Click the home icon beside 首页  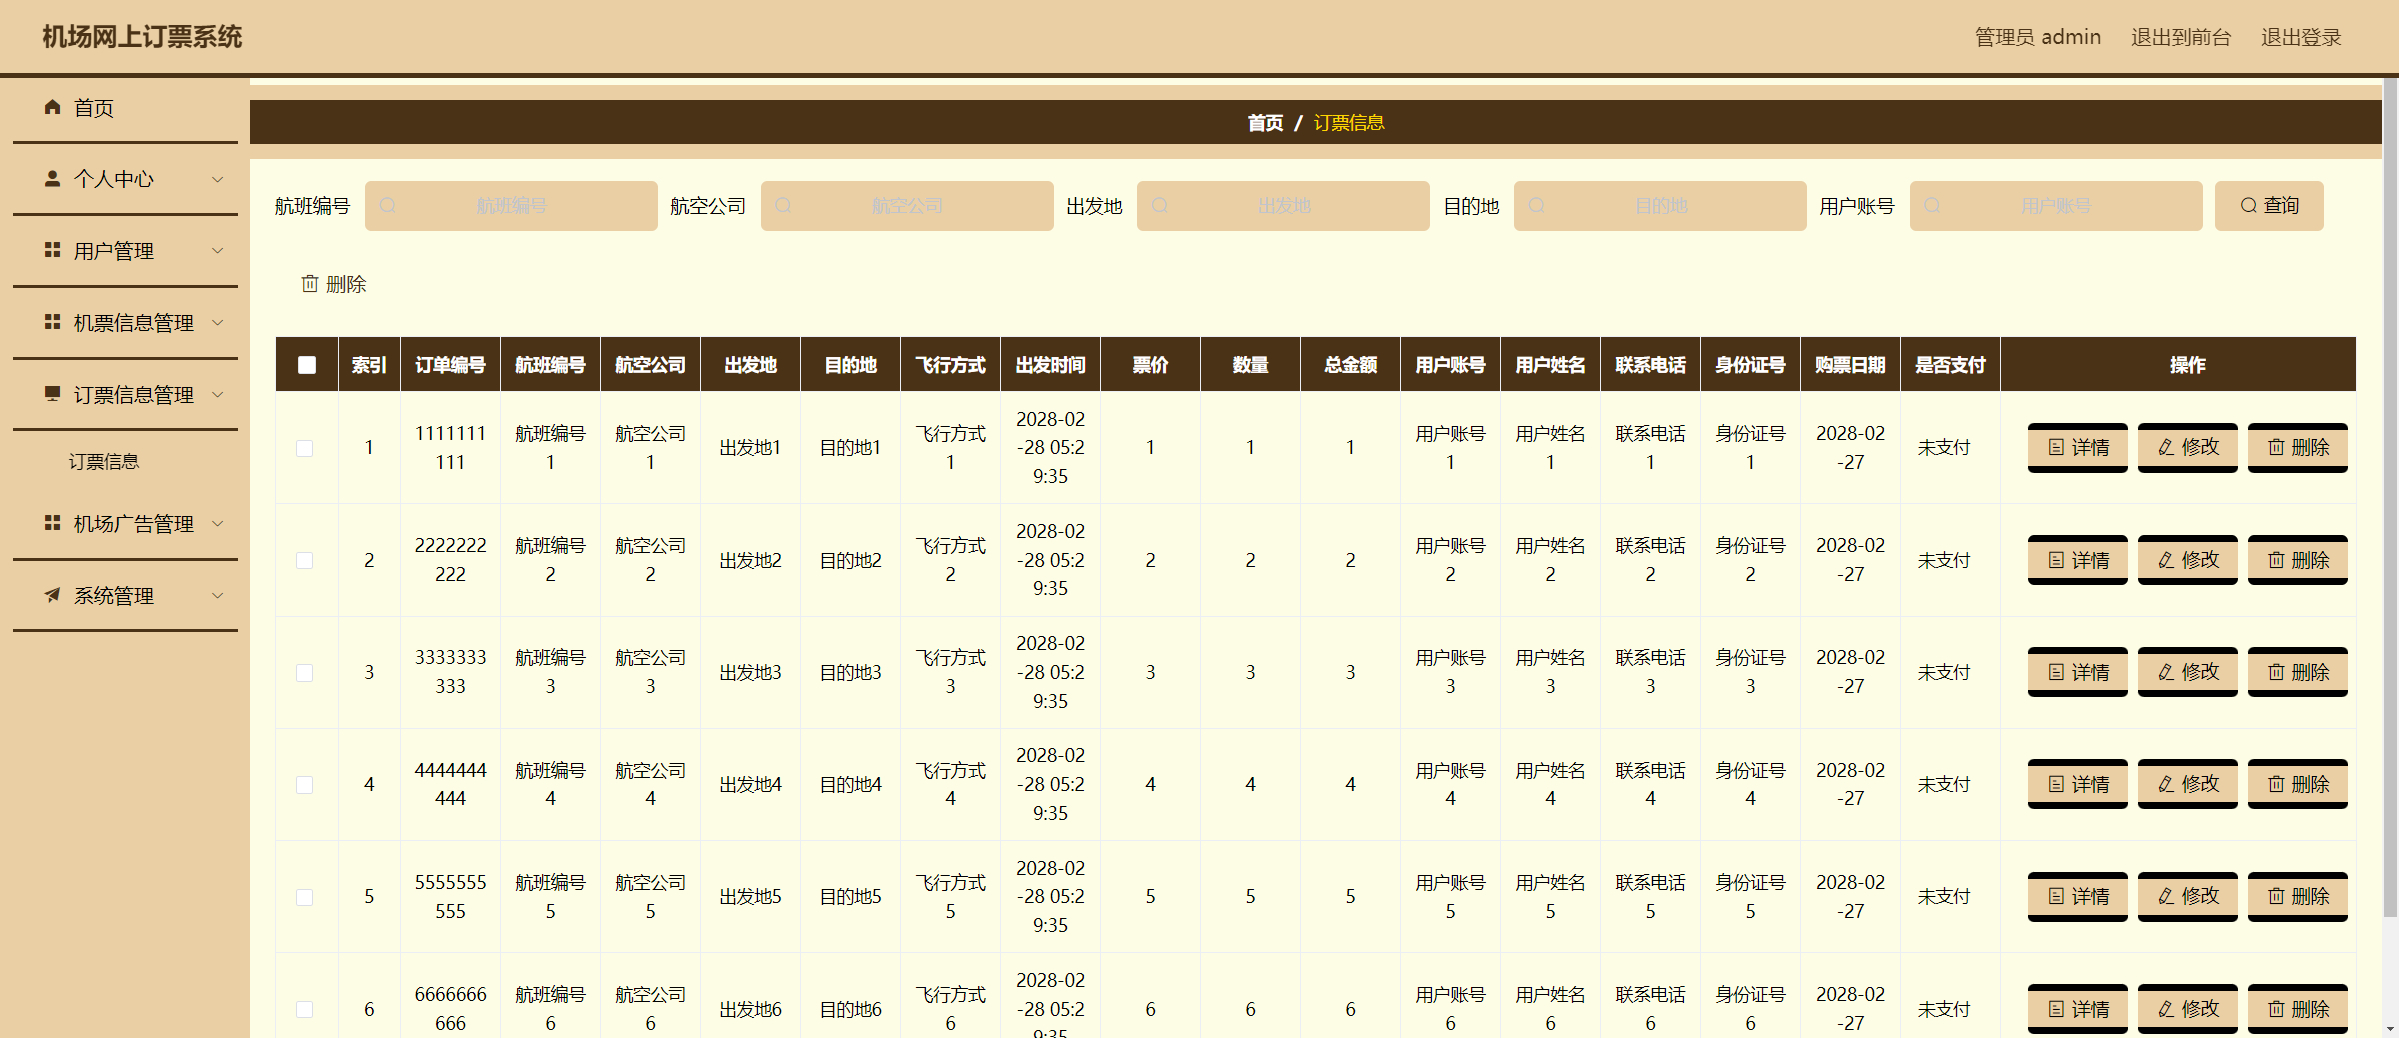(x=53, y=107)
